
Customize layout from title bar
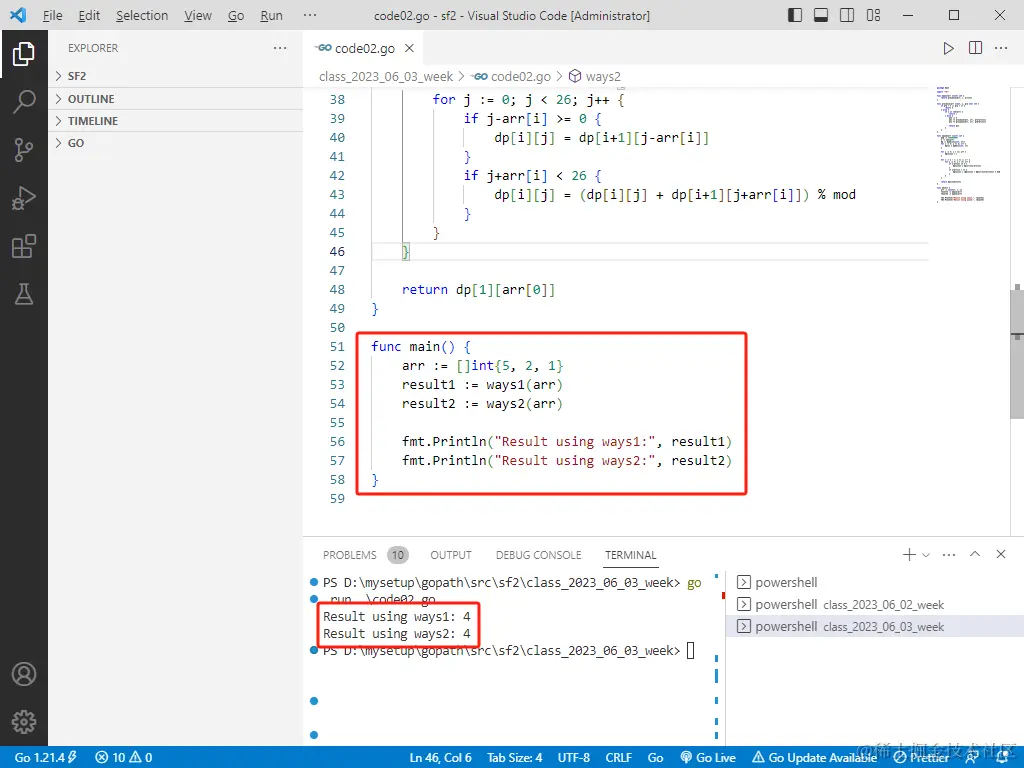click(x=873, y=15)
